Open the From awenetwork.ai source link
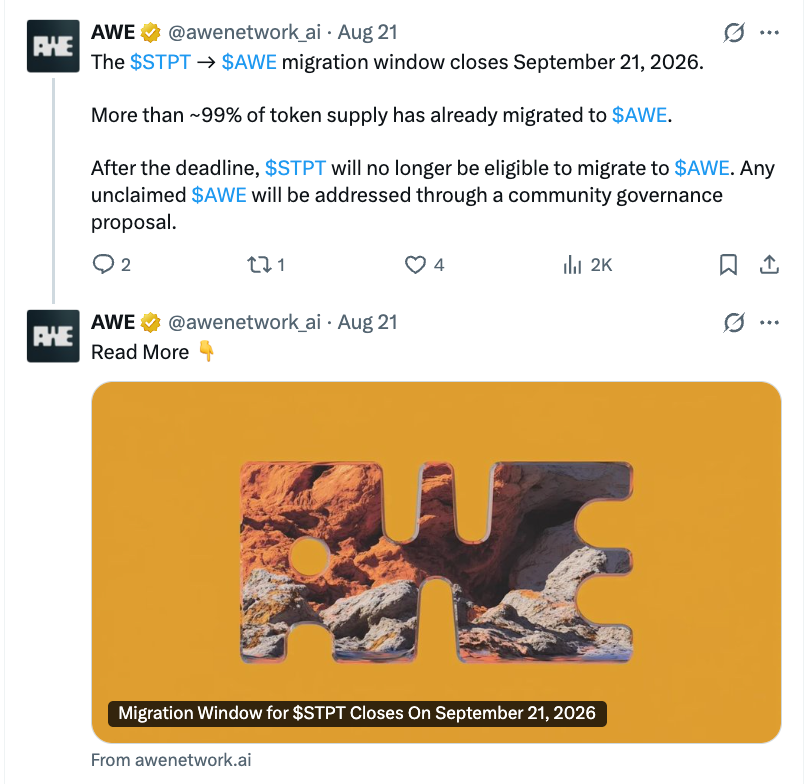This screenshot has width=806, height=784. pyautogui.click(x=171, y=760)
